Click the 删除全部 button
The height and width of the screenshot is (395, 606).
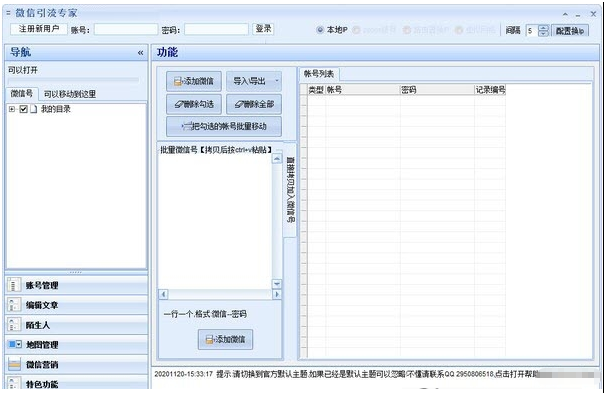point(254,104)
